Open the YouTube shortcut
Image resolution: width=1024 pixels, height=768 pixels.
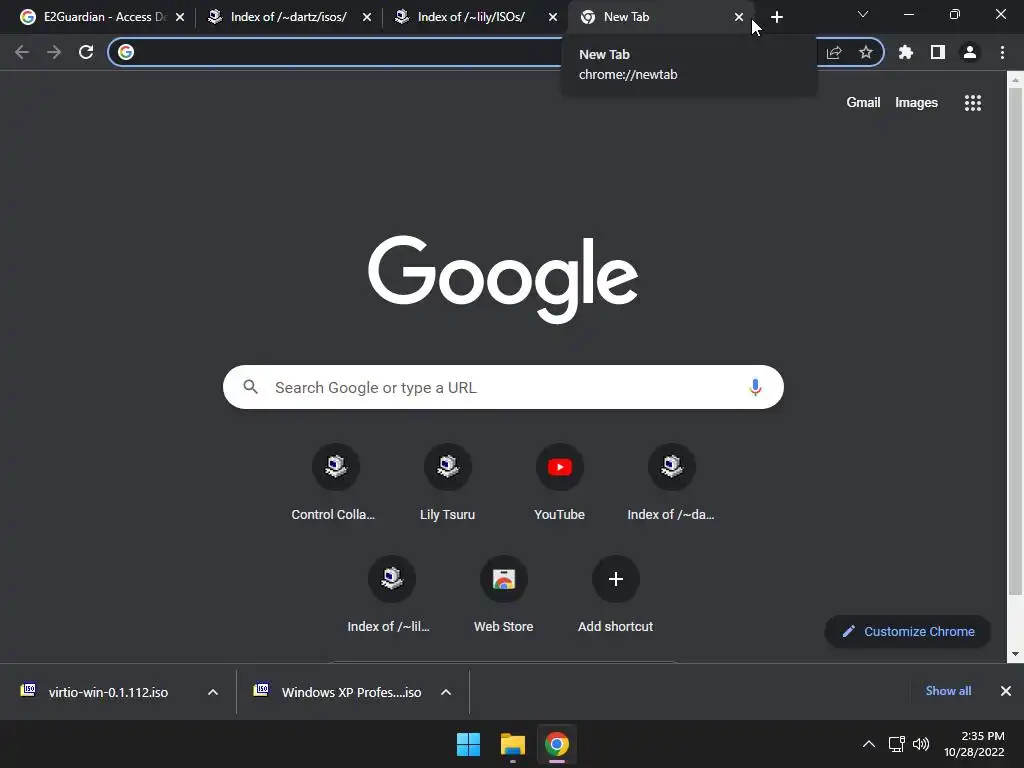[560, 482]
